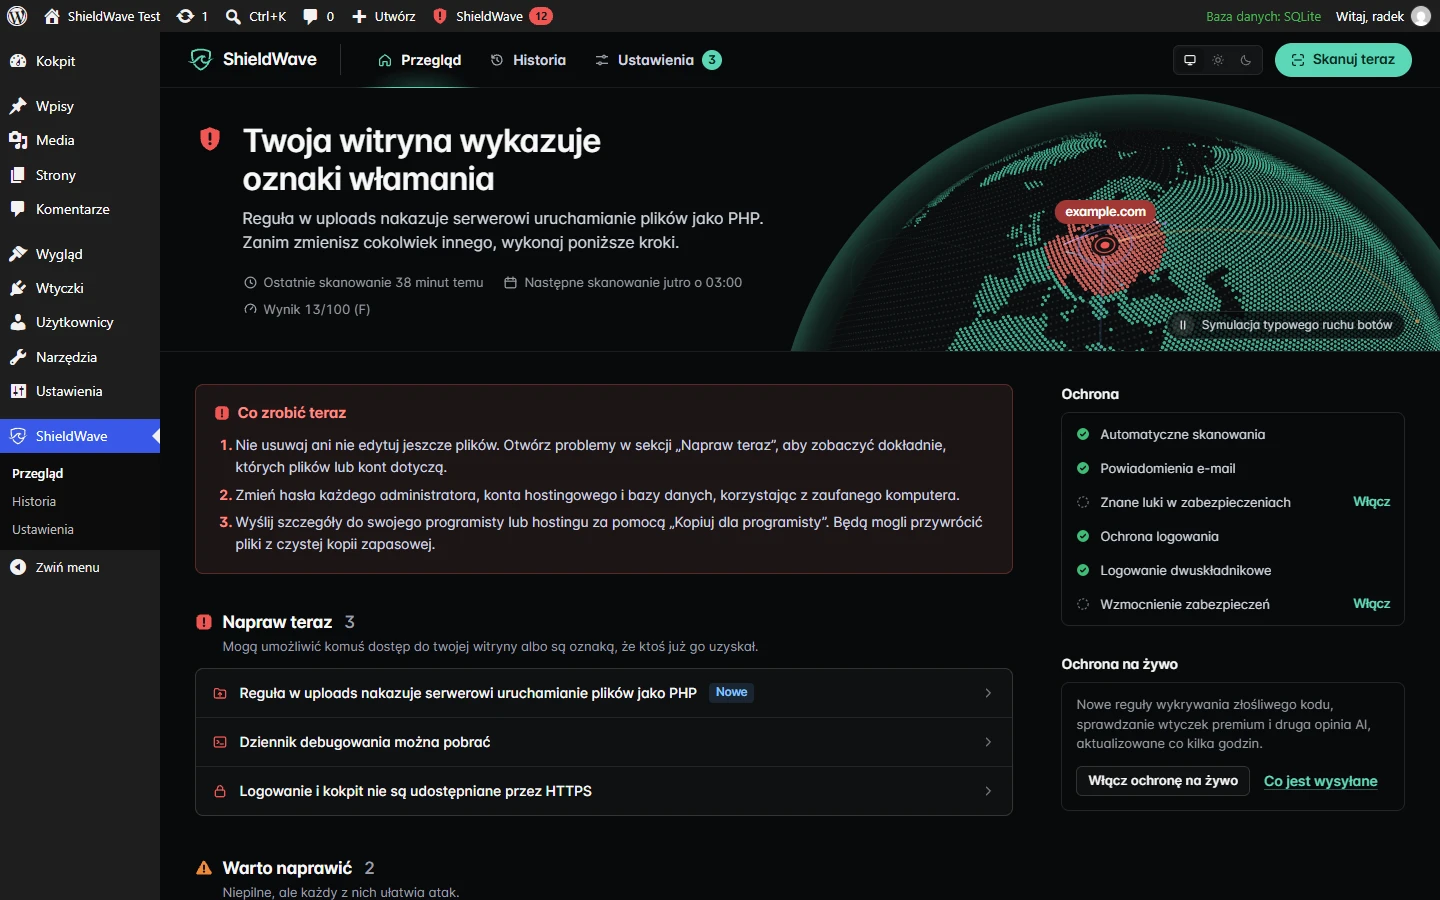Open the user avatar next to Witaj, radek

pos(1420,16)
